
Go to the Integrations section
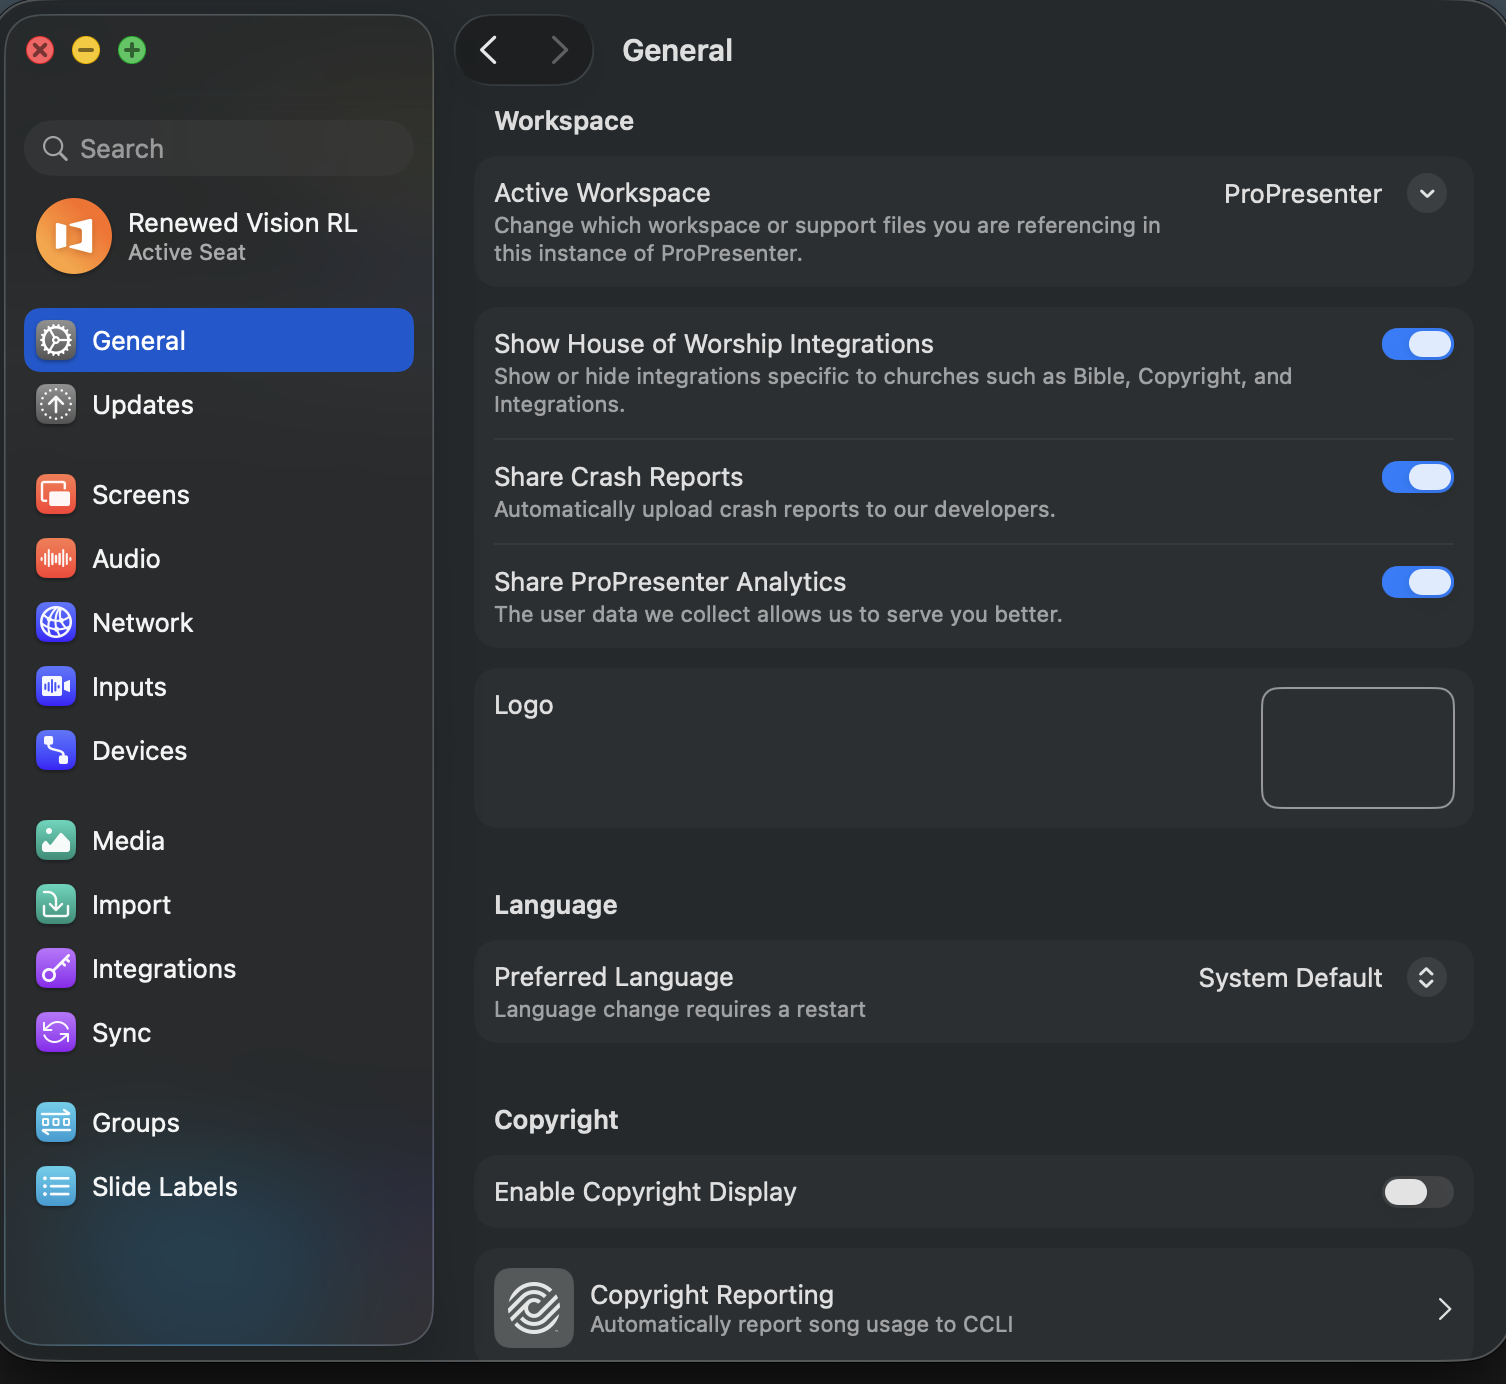[219, 968]
